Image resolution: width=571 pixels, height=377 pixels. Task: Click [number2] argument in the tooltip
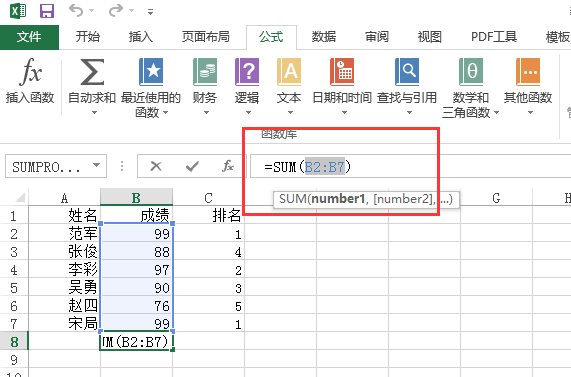403,199
